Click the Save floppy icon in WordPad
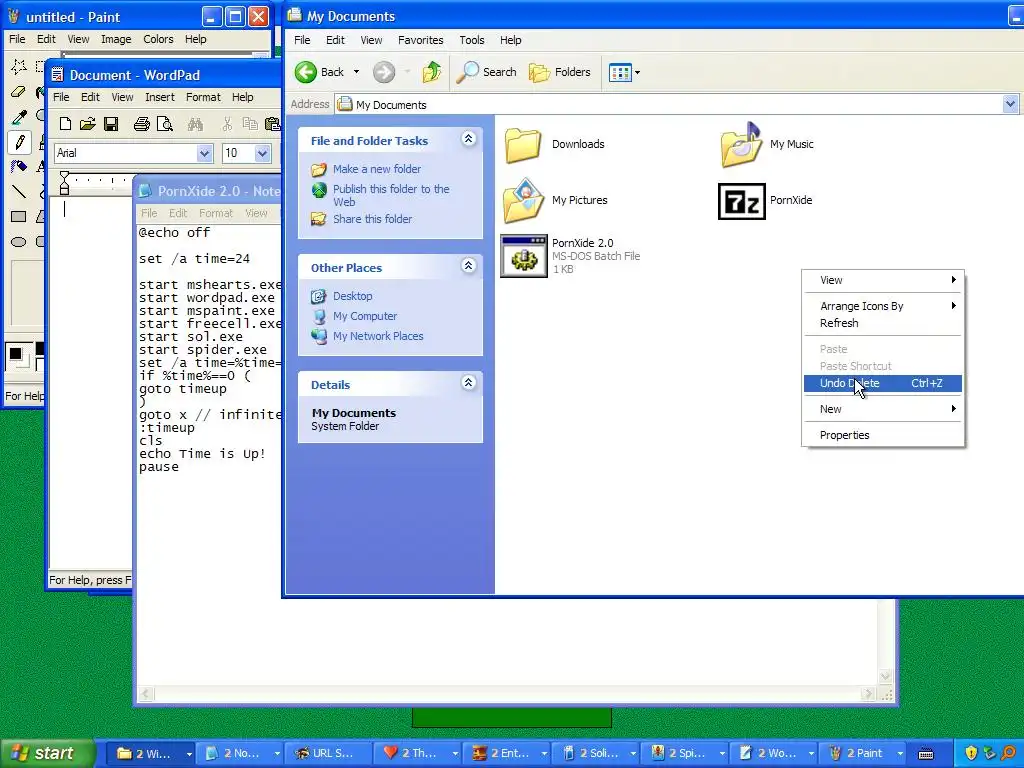 (111, 123)
